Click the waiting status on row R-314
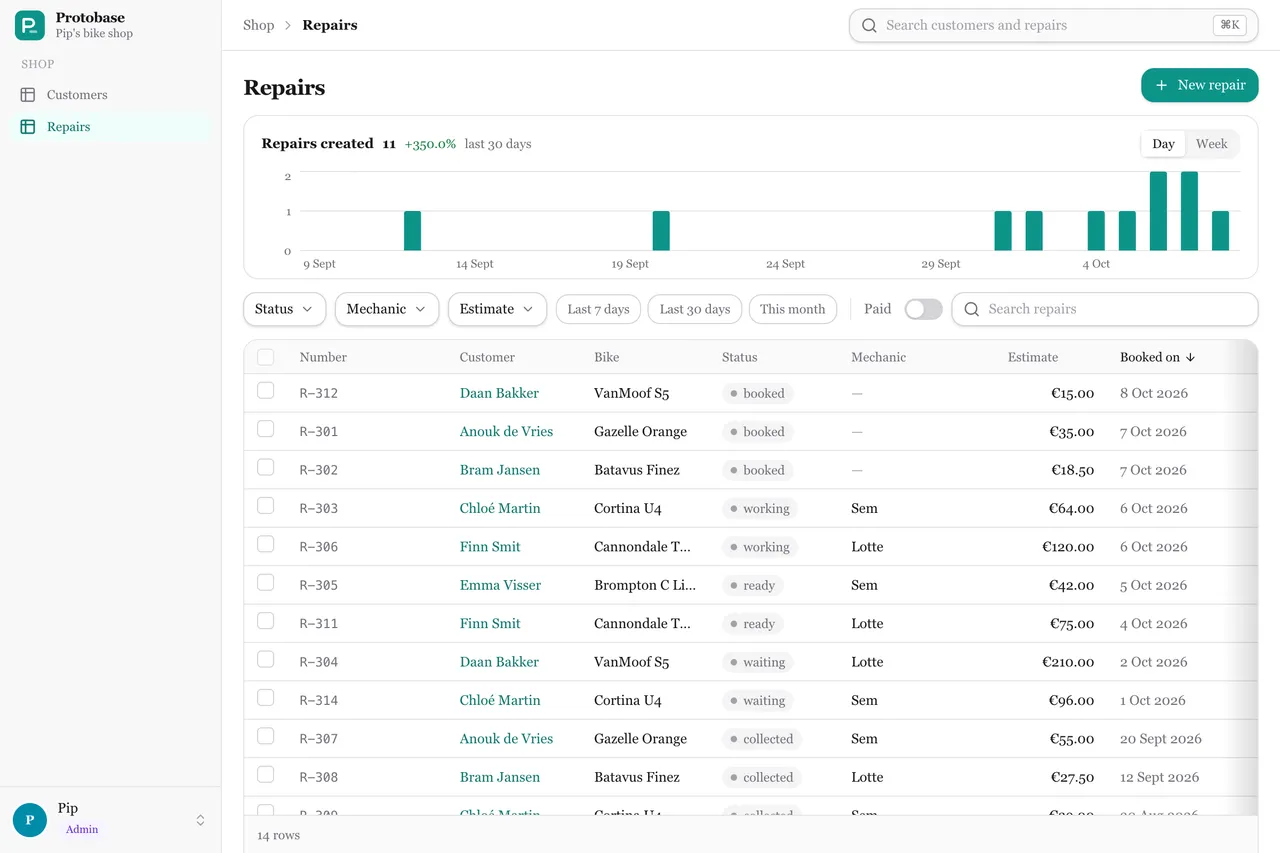This screenshot has width=1280, height=853. (759, 700)
